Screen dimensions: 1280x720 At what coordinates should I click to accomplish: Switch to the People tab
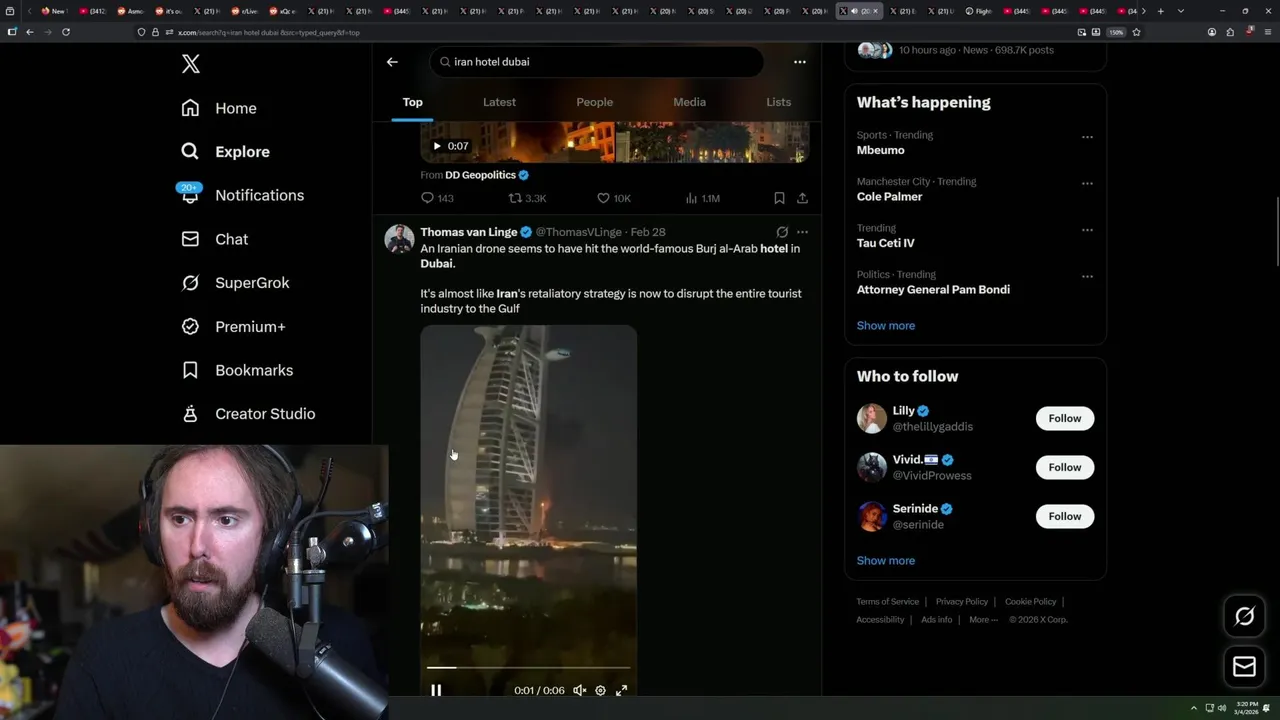pyautogui.click(x=594, y=102)
